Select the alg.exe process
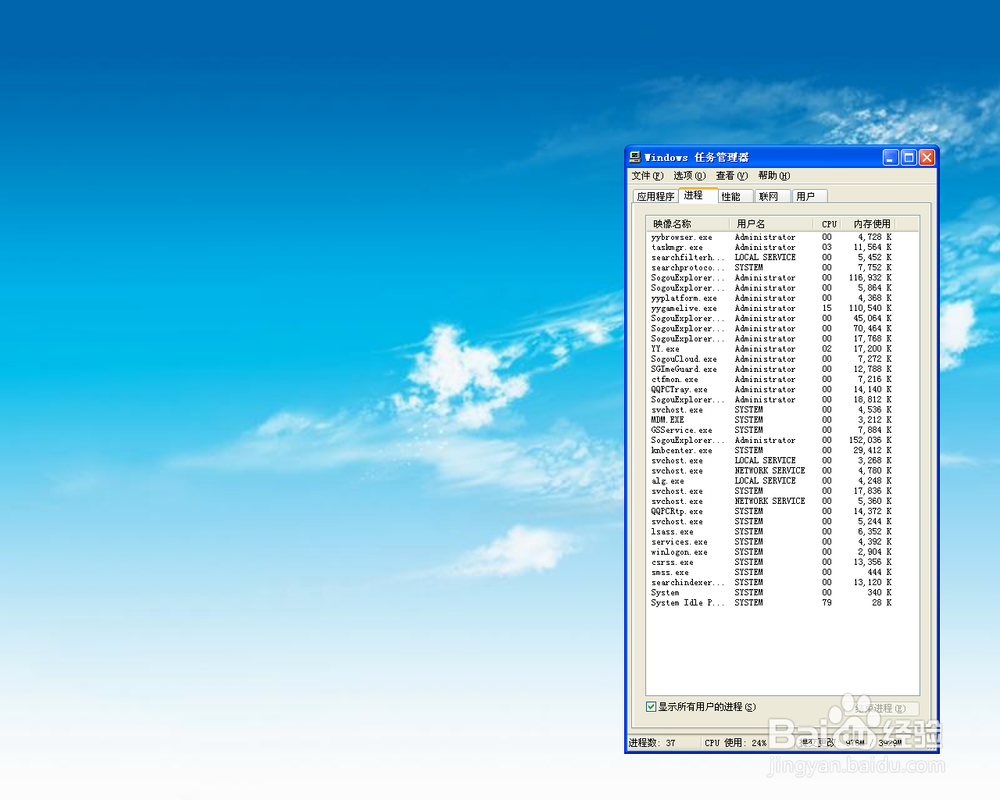The image size is (1000, 800). pos(771,481)
